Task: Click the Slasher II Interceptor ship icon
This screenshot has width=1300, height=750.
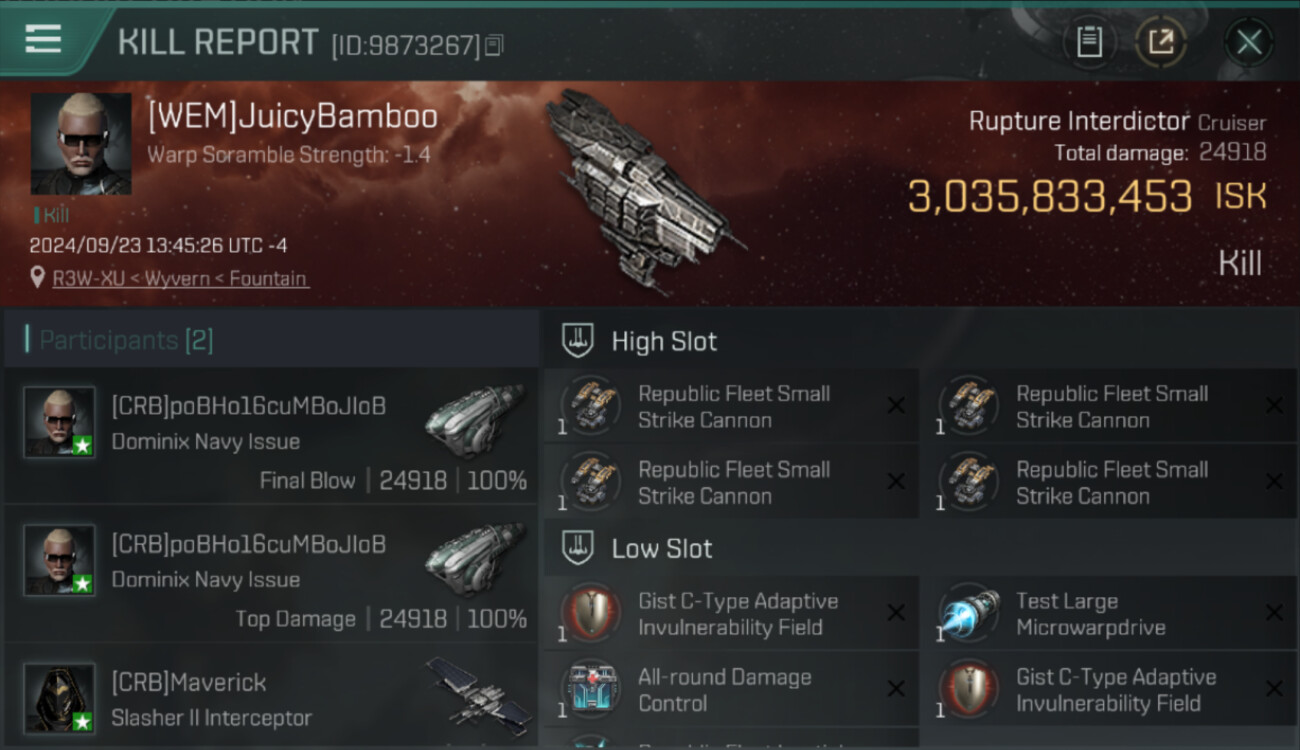Action: [x=478, y=695]
